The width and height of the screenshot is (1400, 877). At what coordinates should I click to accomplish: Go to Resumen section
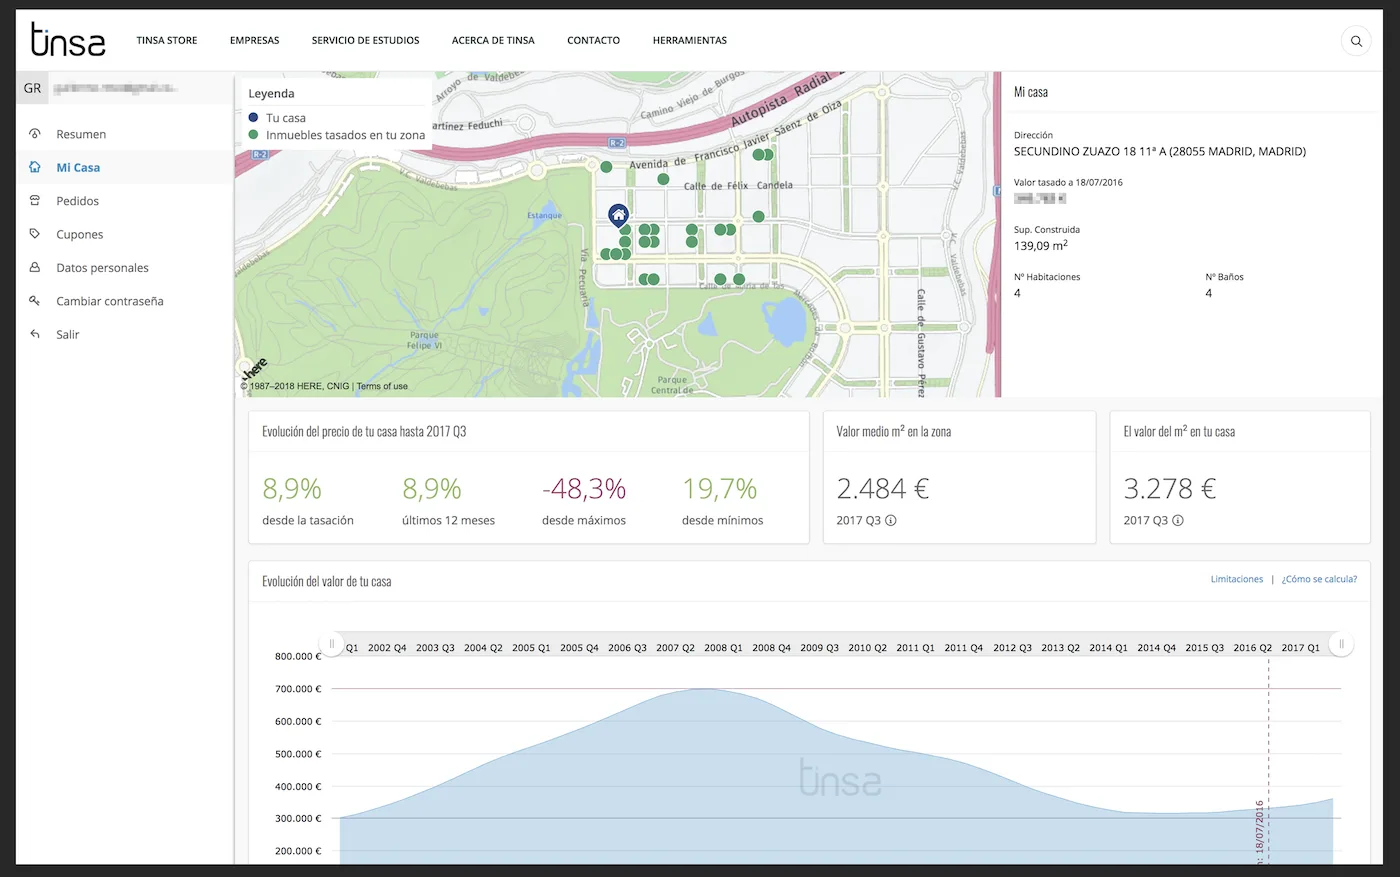pos(81,134)
